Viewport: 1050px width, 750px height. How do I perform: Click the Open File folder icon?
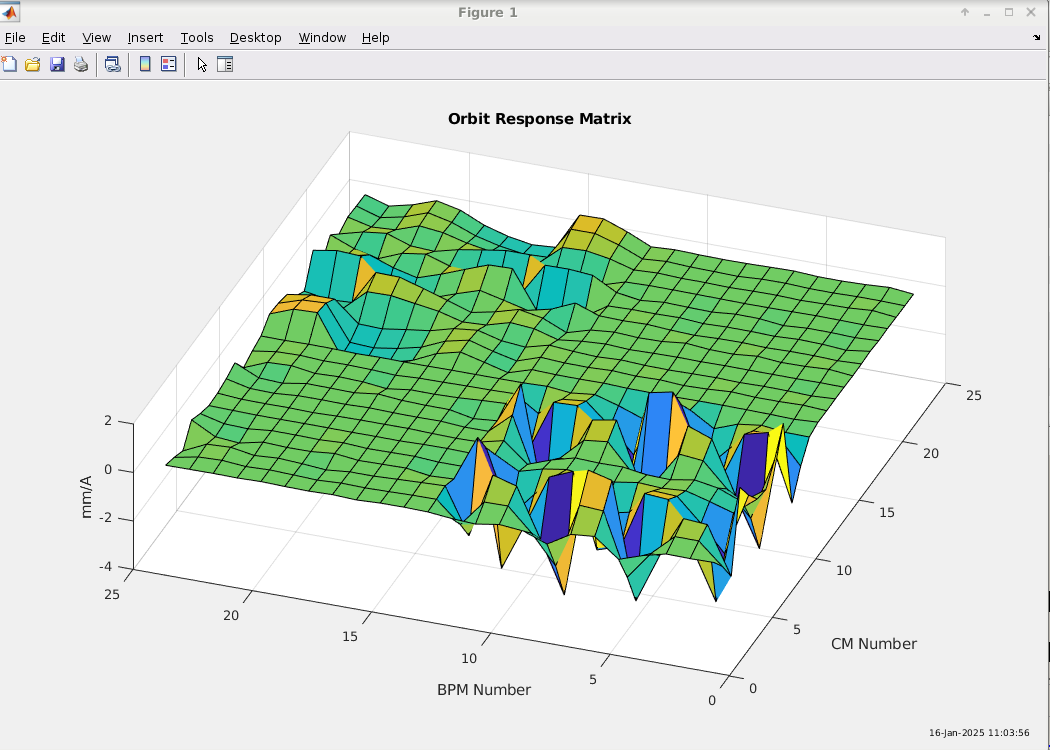[x=33, y=64]
